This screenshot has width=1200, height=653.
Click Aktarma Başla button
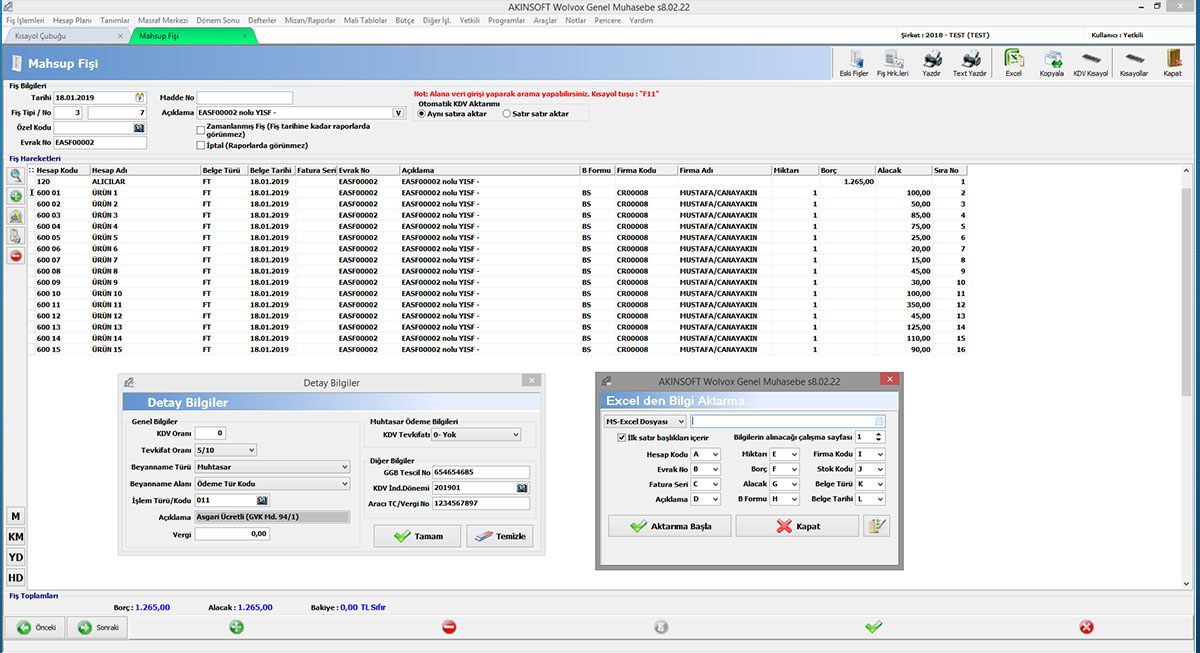(x=669, y=526)
